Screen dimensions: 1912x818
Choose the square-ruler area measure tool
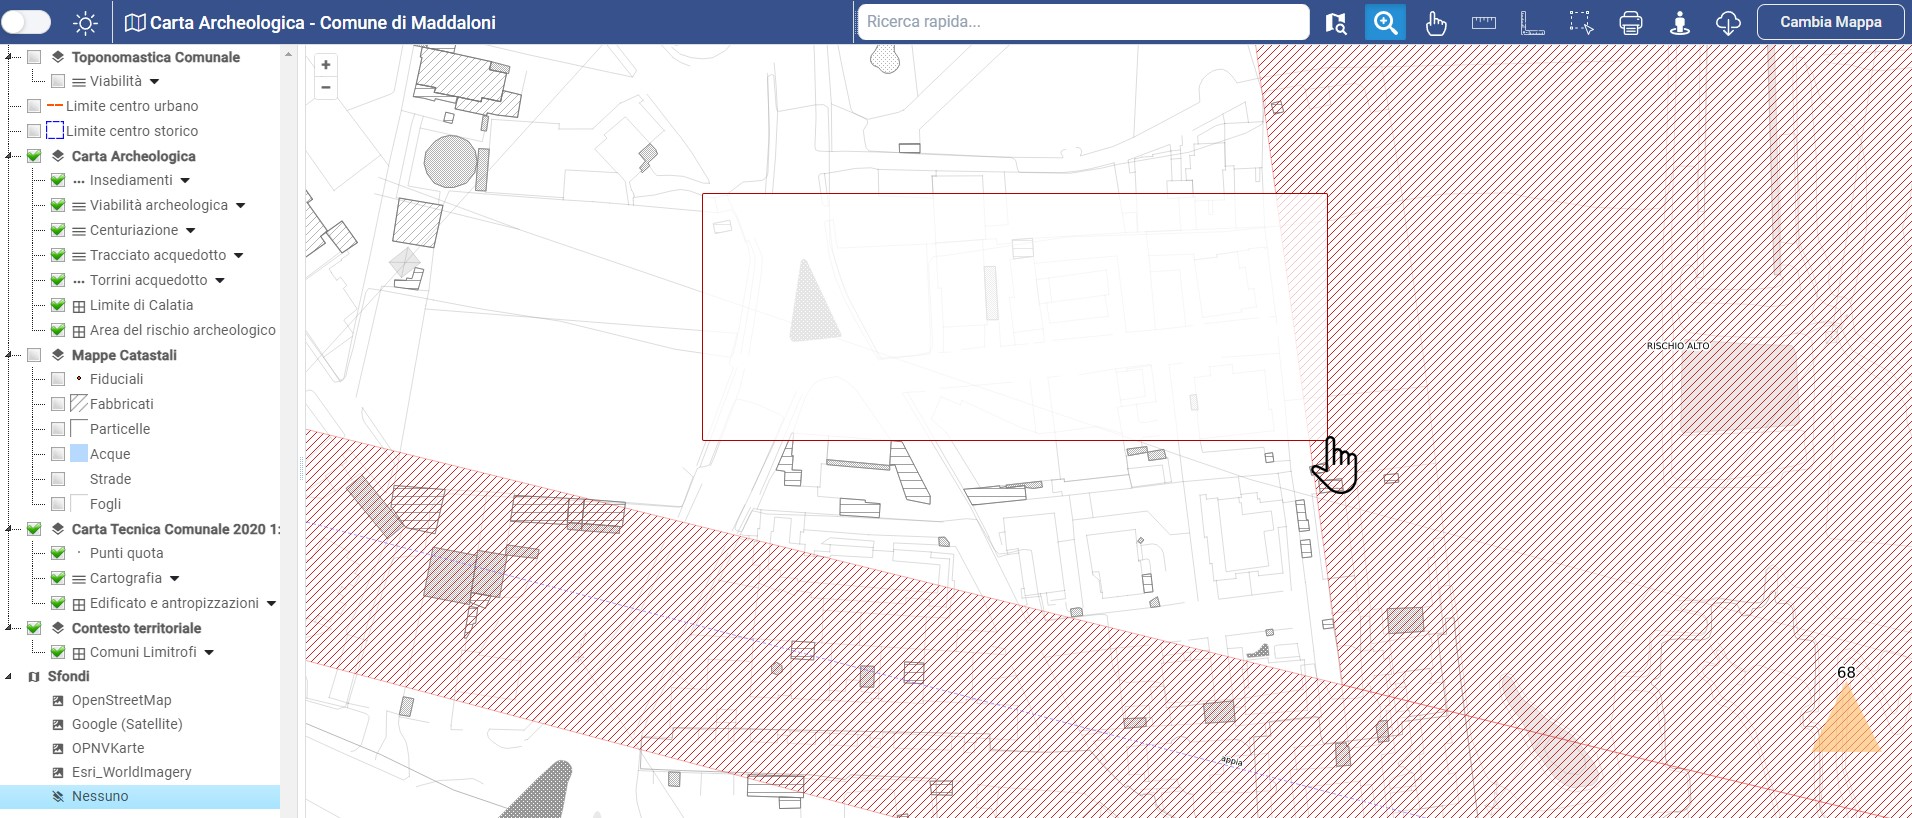point(1532,23)
